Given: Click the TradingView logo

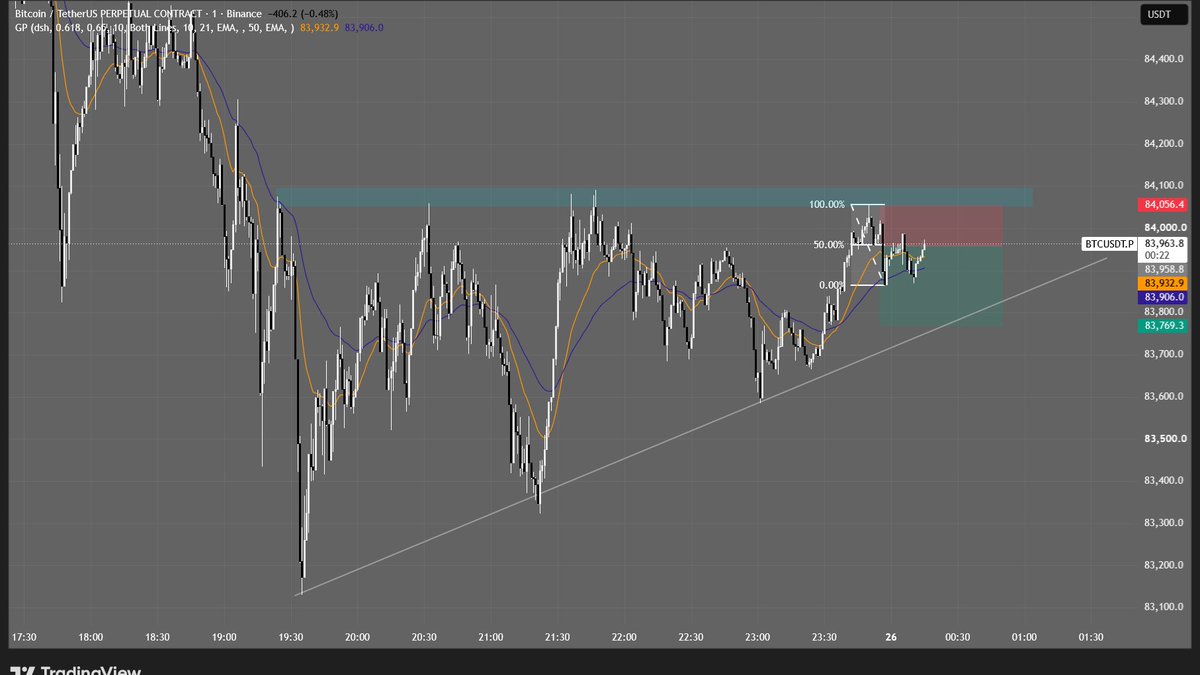Looking at the screenshot, I should (x=75, y=671).
